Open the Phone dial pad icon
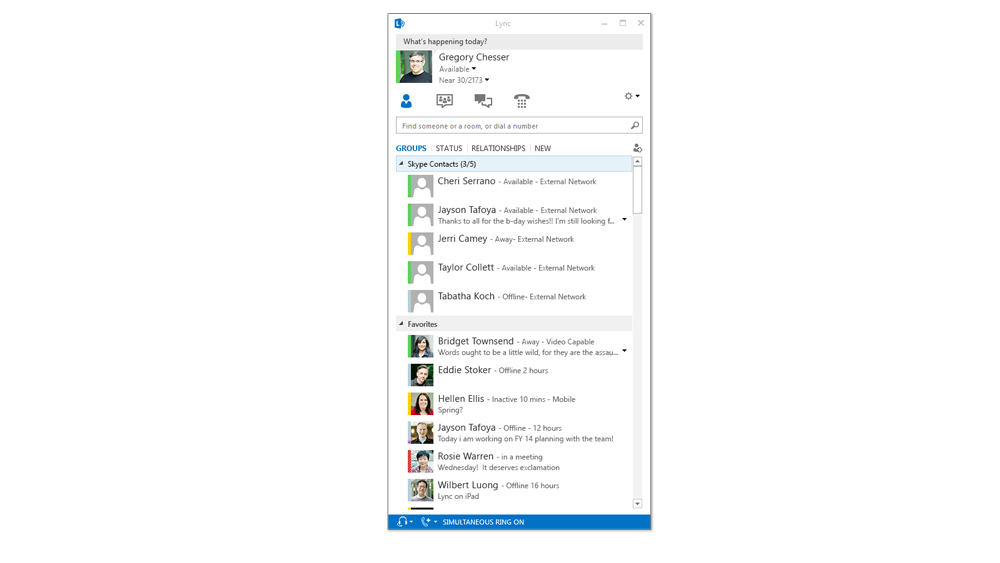The width and height of the screenshot is (1000, 563). (x=522, y=101)
